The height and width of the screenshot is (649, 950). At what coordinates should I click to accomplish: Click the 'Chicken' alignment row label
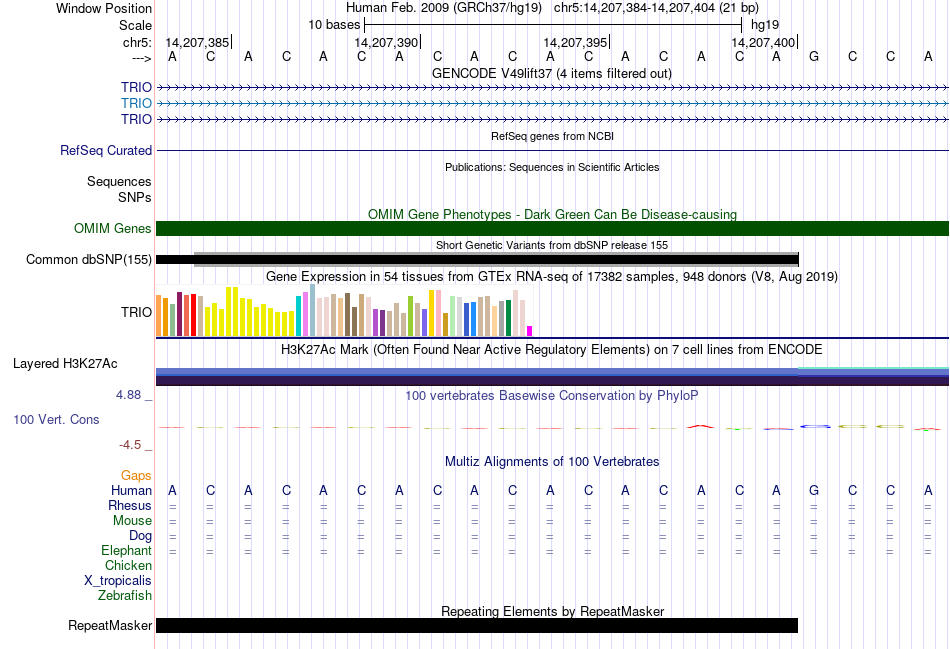[128, 565]
